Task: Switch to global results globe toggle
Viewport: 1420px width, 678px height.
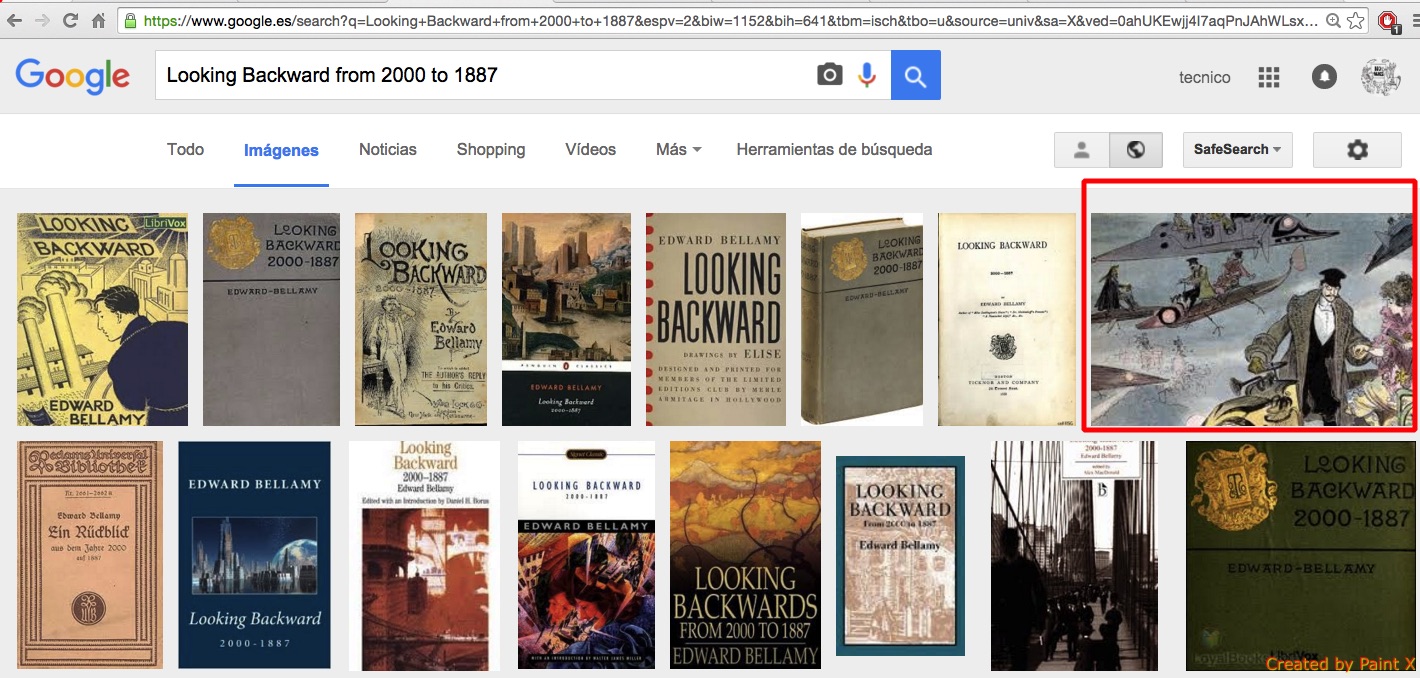Action: point(1135,150)
